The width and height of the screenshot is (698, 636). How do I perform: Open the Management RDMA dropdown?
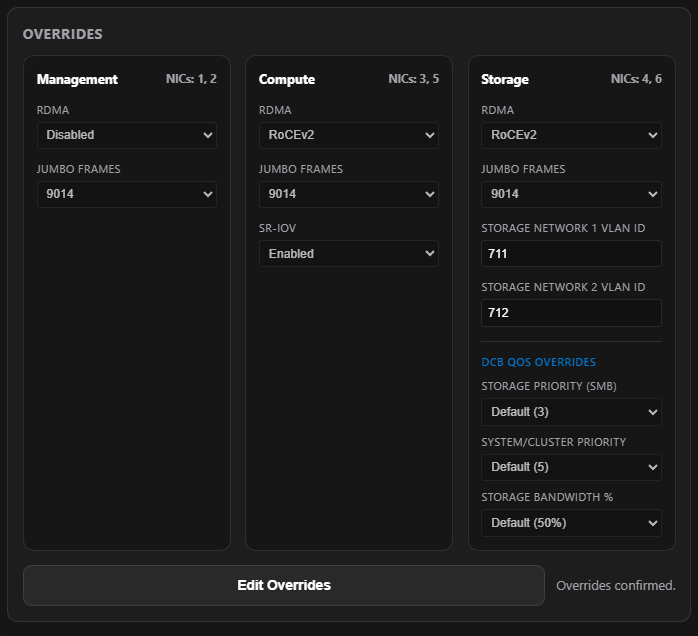tap(126, 135)
